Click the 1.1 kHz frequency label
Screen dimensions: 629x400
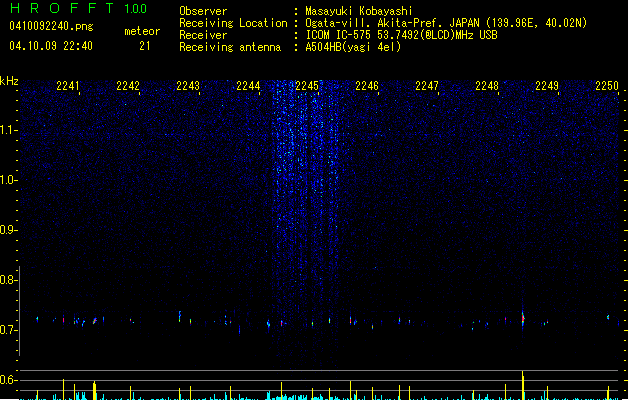8,130
